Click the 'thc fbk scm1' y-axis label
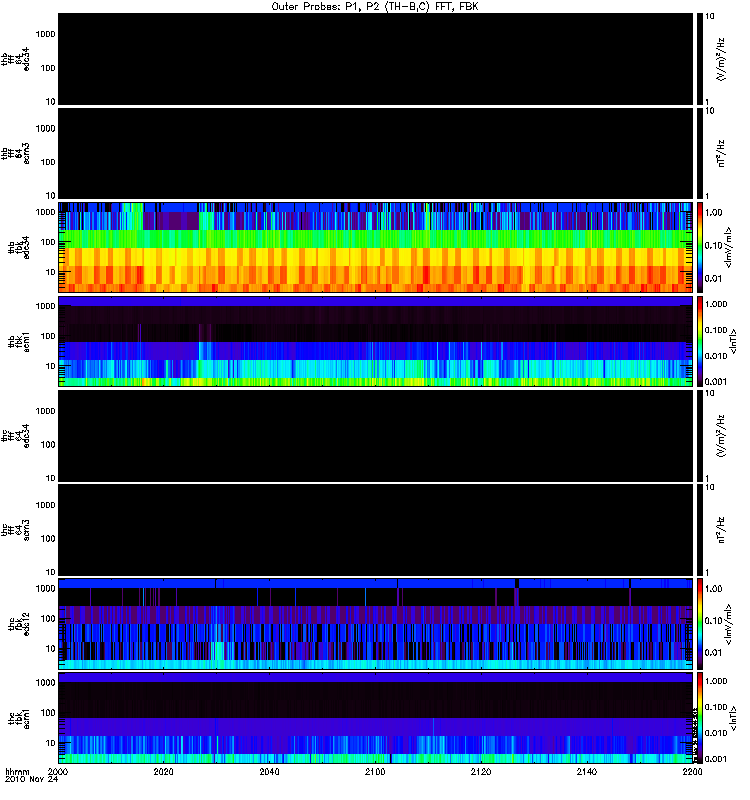 [x=18, y=718]
